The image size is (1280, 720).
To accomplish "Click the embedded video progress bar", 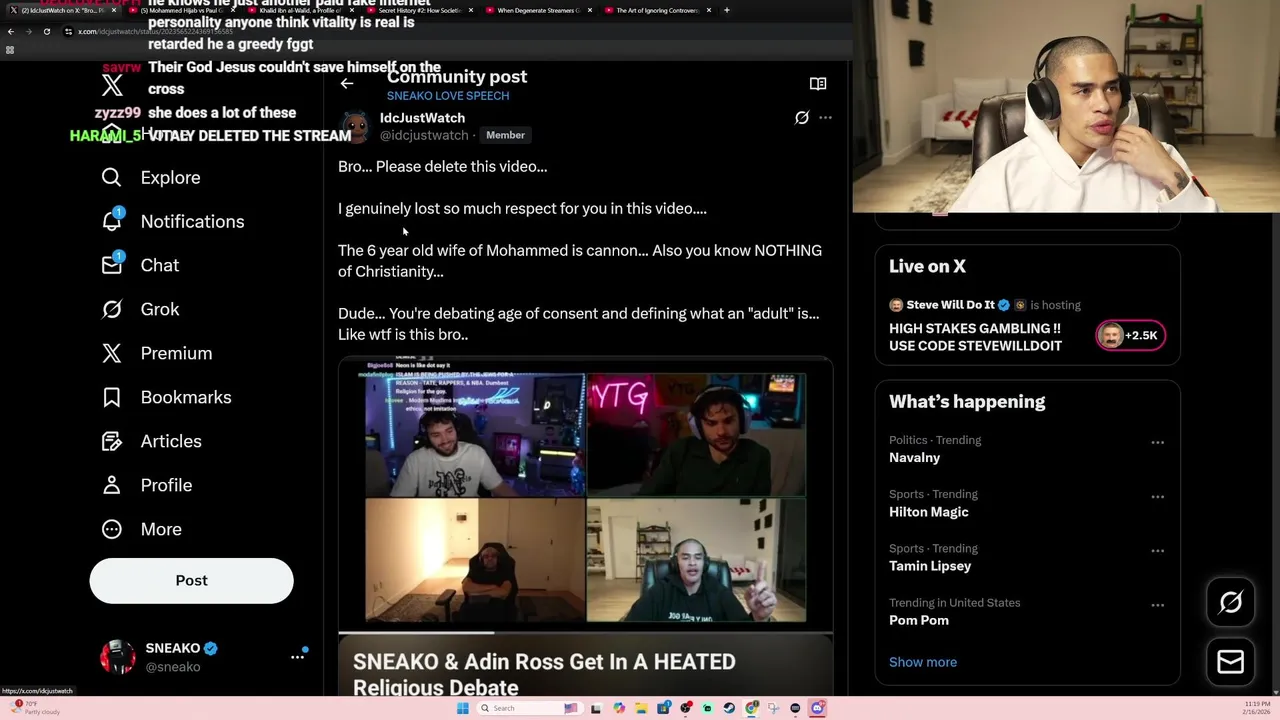I will point(585,632).
